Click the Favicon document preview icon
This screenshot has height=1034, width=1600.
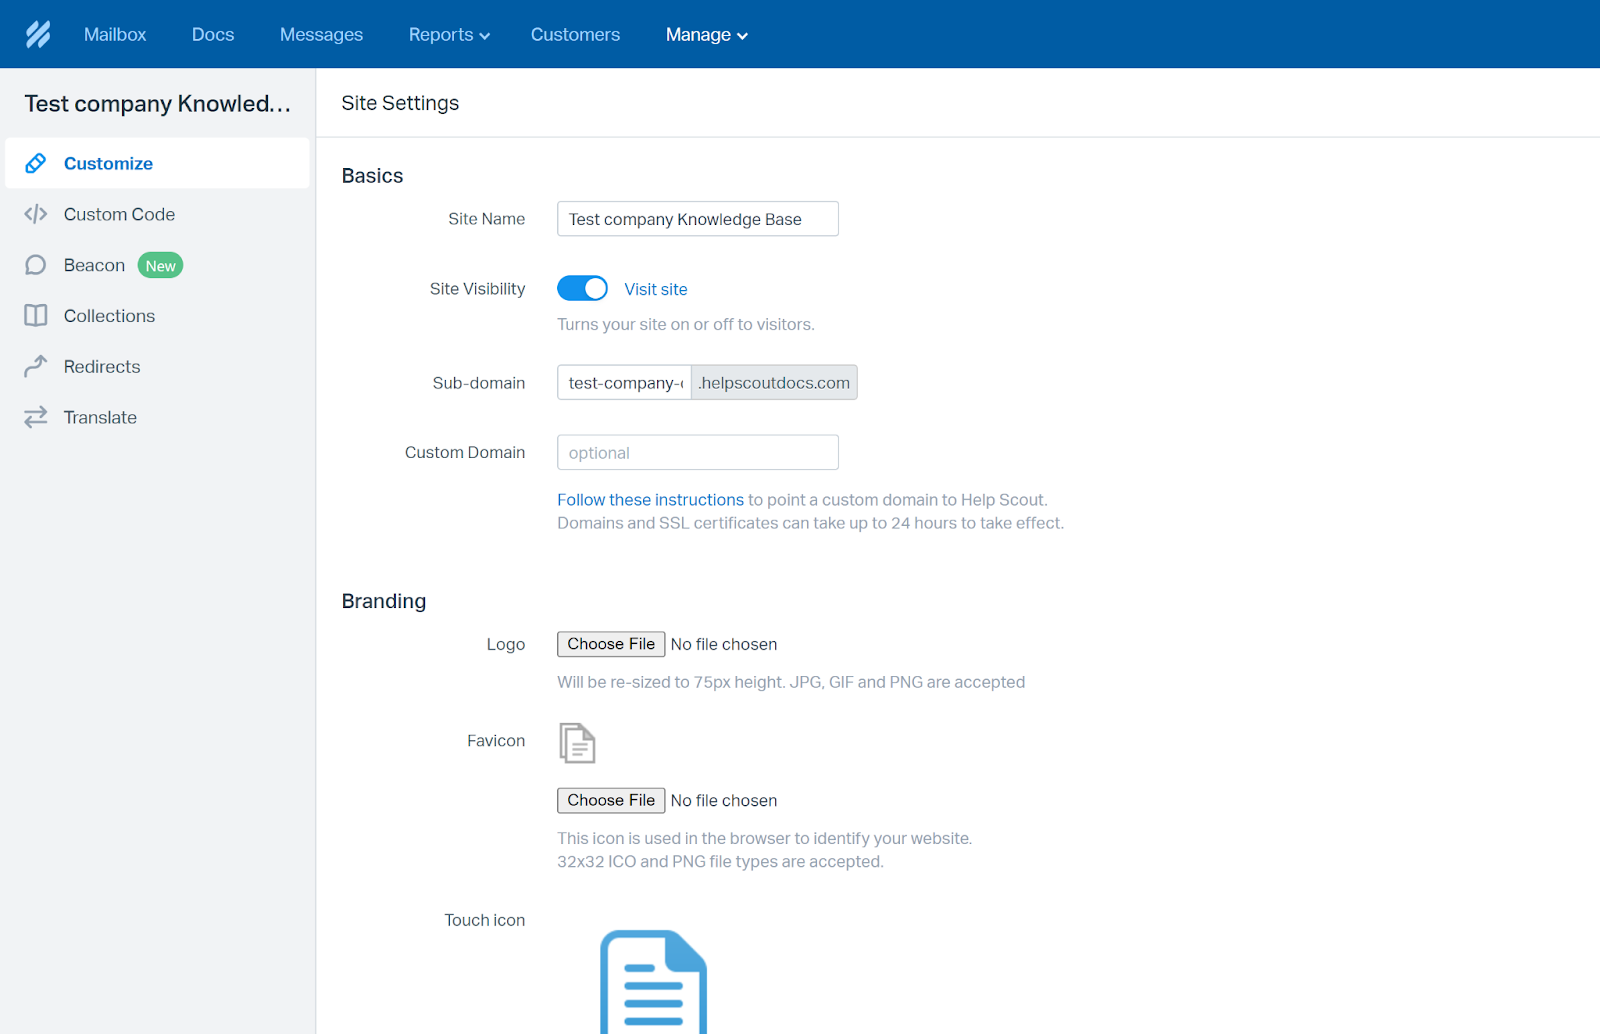click(x=577, y=743)
